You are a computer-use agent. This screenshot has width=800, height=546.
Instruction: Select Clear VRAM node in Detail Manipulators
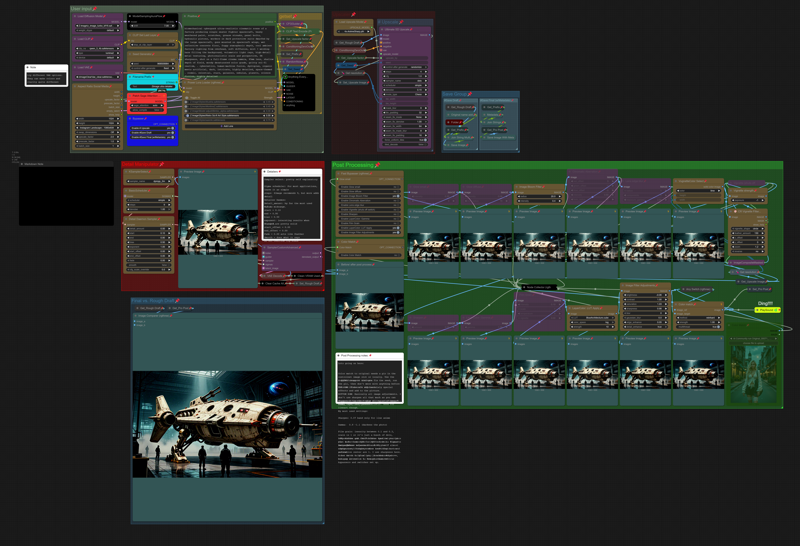coord(308,276)
